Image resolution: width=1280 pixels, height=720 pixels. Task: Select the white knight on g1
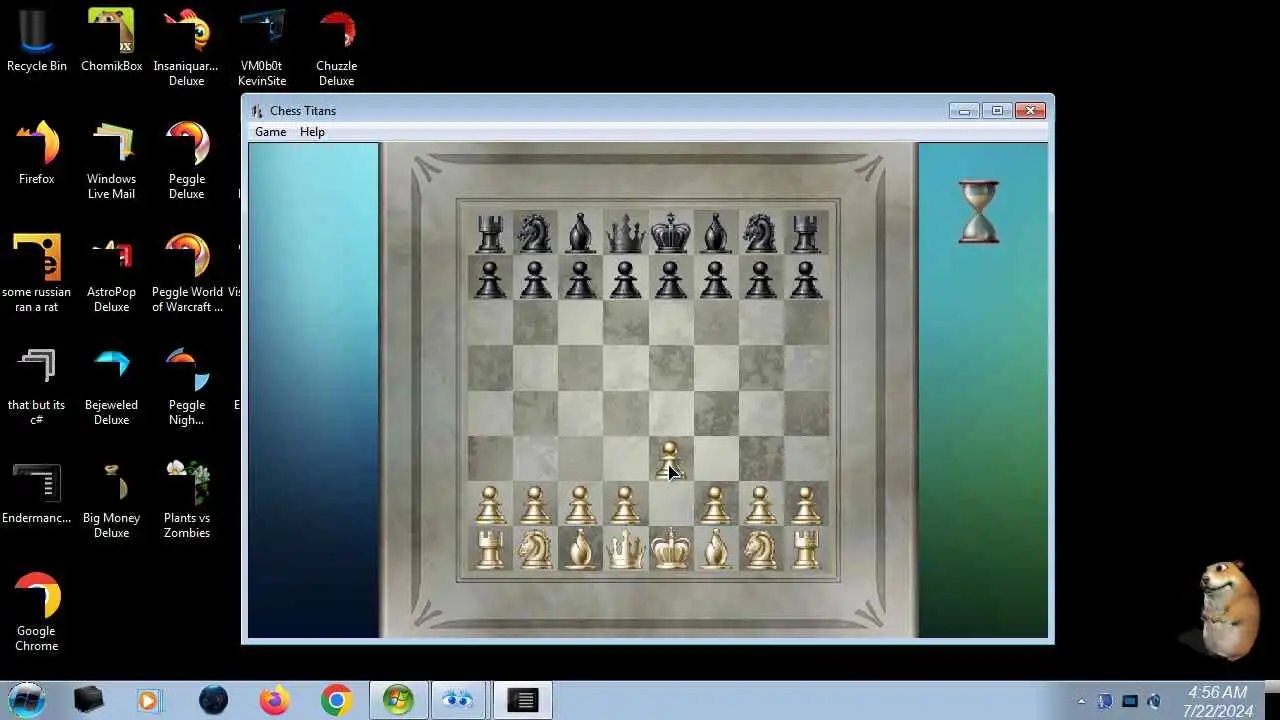(x=760, y=549)
